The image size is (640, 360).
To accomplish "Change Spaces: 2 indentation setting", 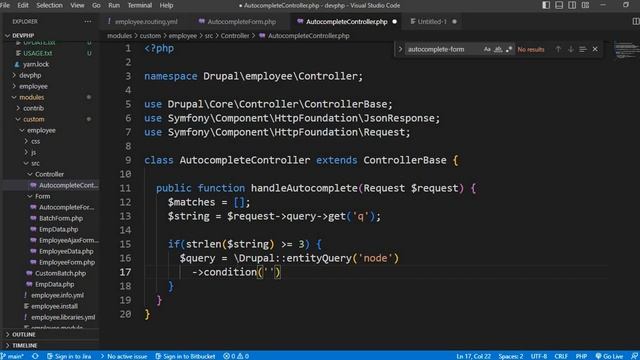I will [x=510, y=356].
